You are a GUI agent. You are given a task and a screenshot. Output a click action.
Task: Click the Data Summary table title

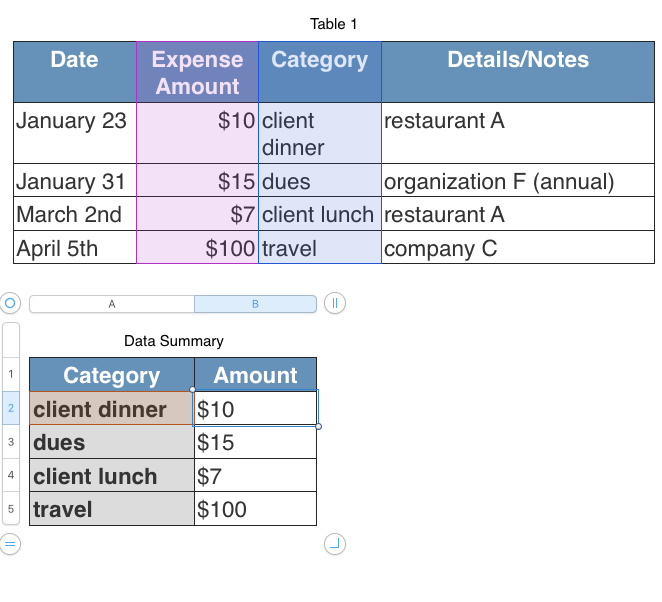tap(173, 341)
